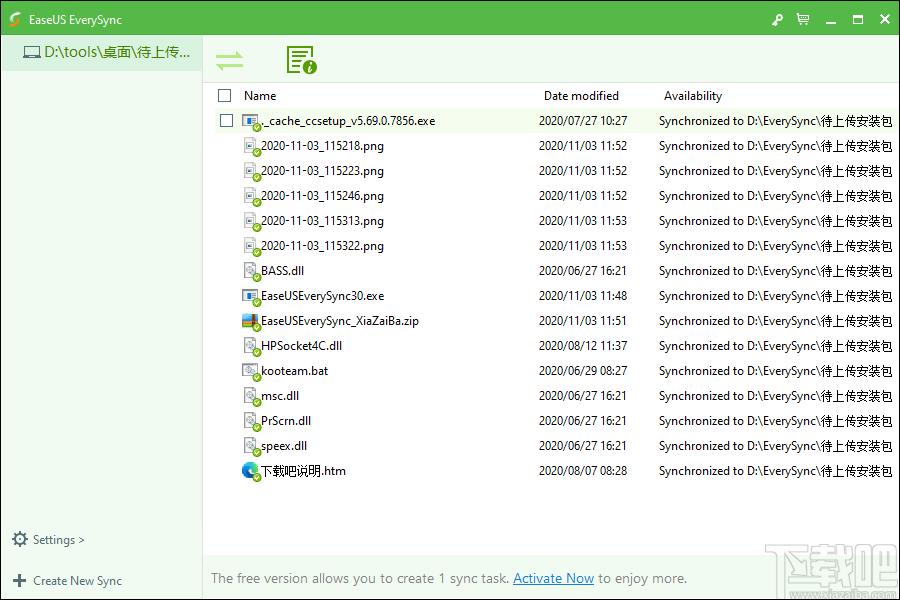Click the computer icon beside D:\tools path
This screenshot has width=900, height=600.
[32, 52]
